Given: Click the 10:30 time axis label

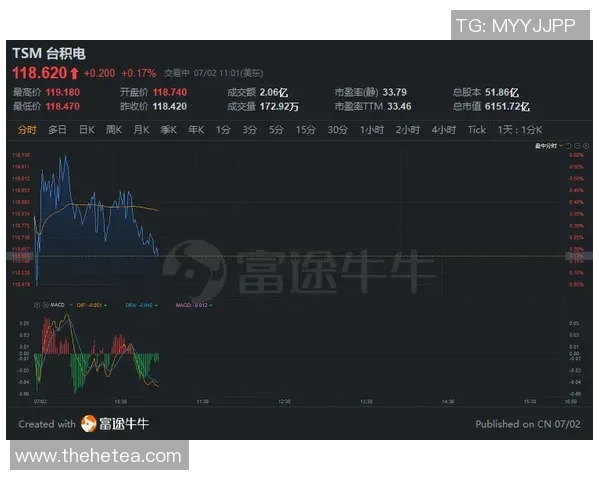Looking at the screenshot, I should 121,402.
